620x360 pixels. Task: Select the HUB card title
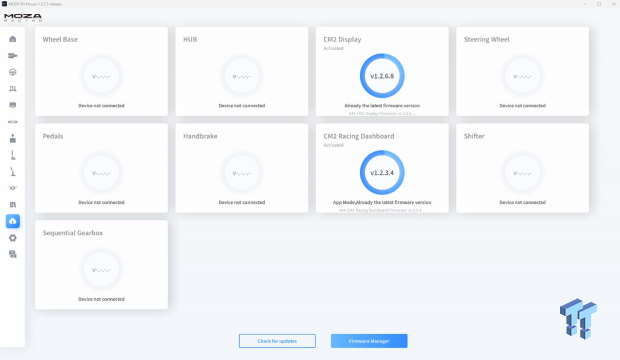tap(190, 39)
